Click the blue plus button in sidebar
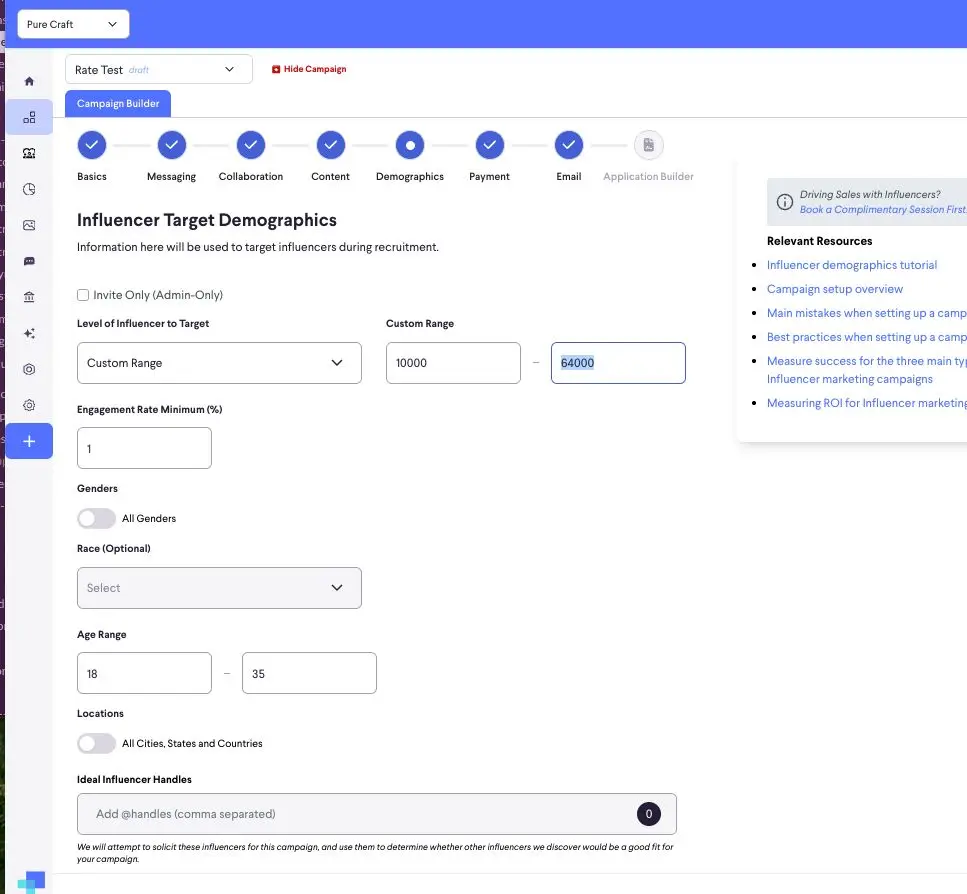967x894 pixels. point(29,441)
